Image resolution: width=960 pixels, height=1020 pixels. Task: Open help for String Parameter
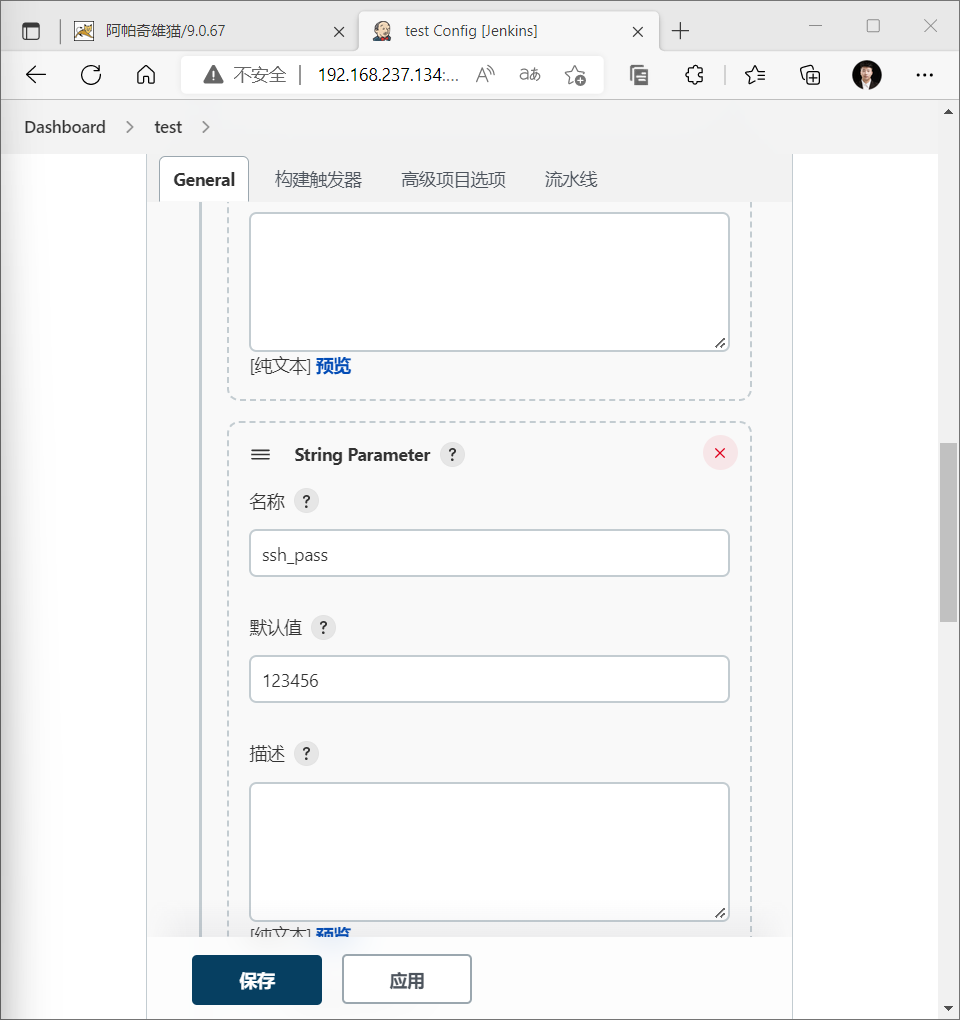tap(452, 454)
